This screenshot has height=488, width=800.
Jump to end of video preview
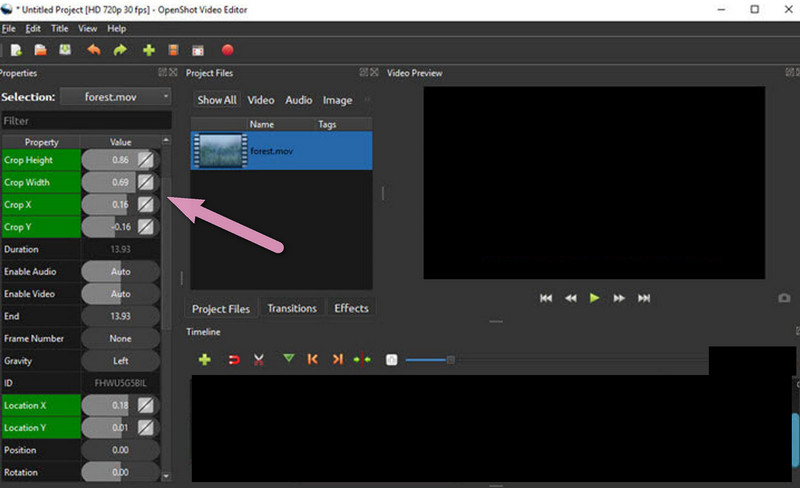coord(644,298)
